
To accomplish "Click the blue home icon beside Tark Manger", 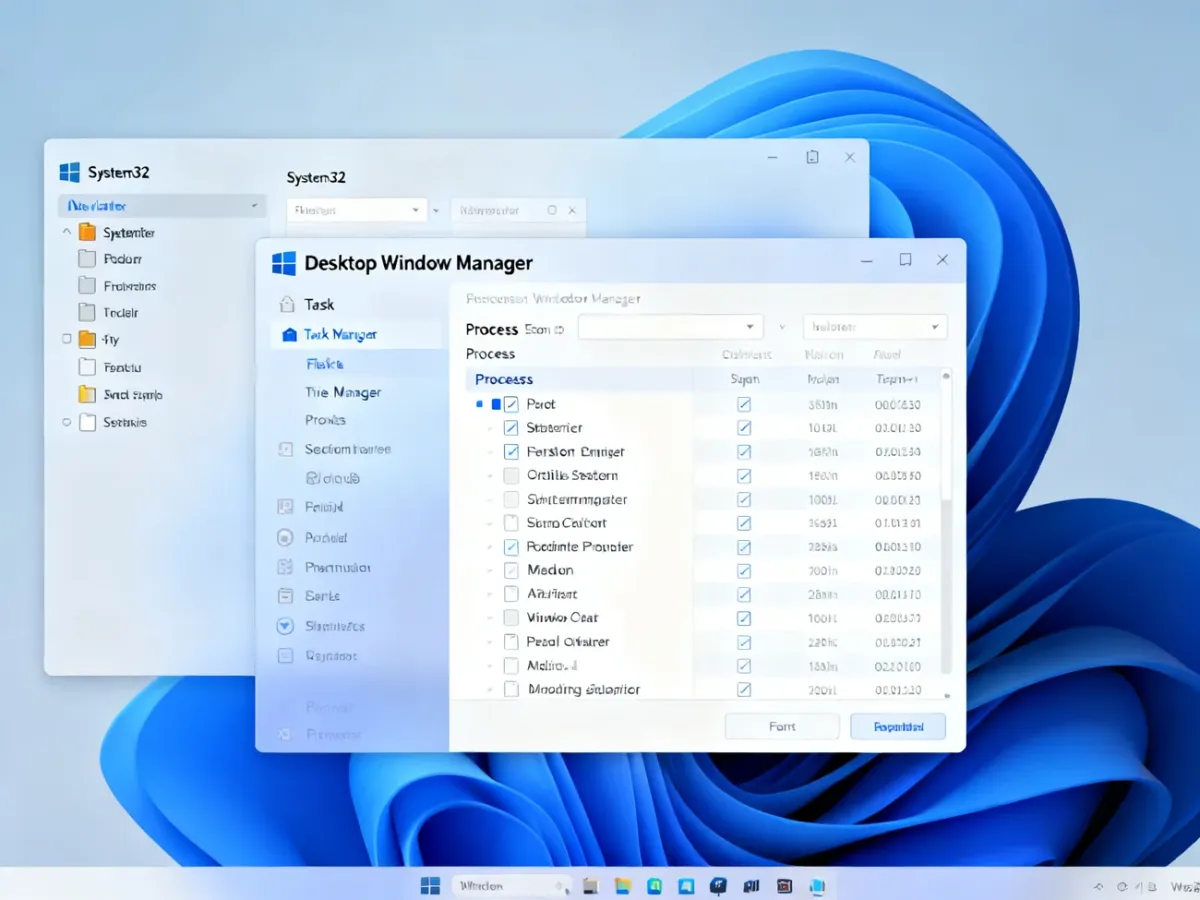I will click(x=289, y=335).
